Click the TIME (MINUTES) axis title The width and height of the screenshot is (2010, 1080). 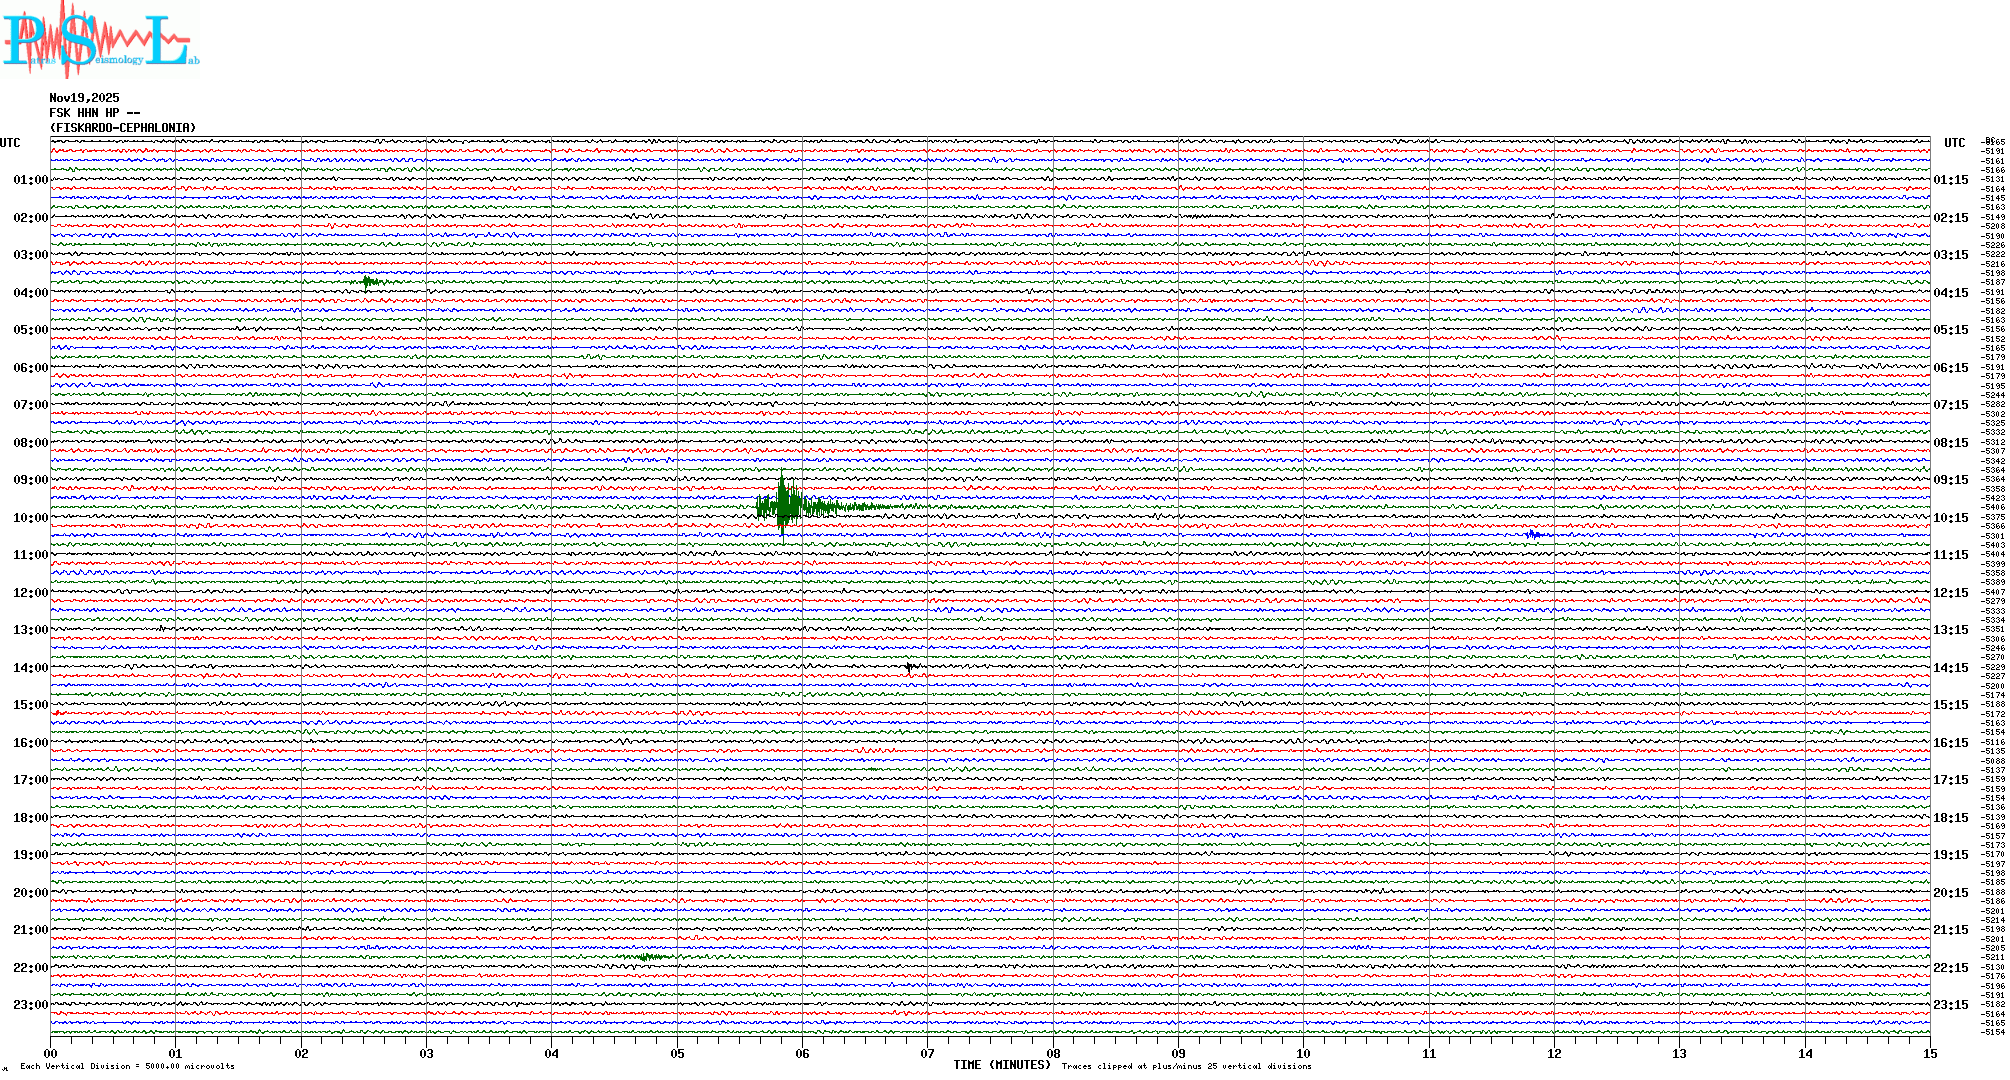[1001, 1065]
